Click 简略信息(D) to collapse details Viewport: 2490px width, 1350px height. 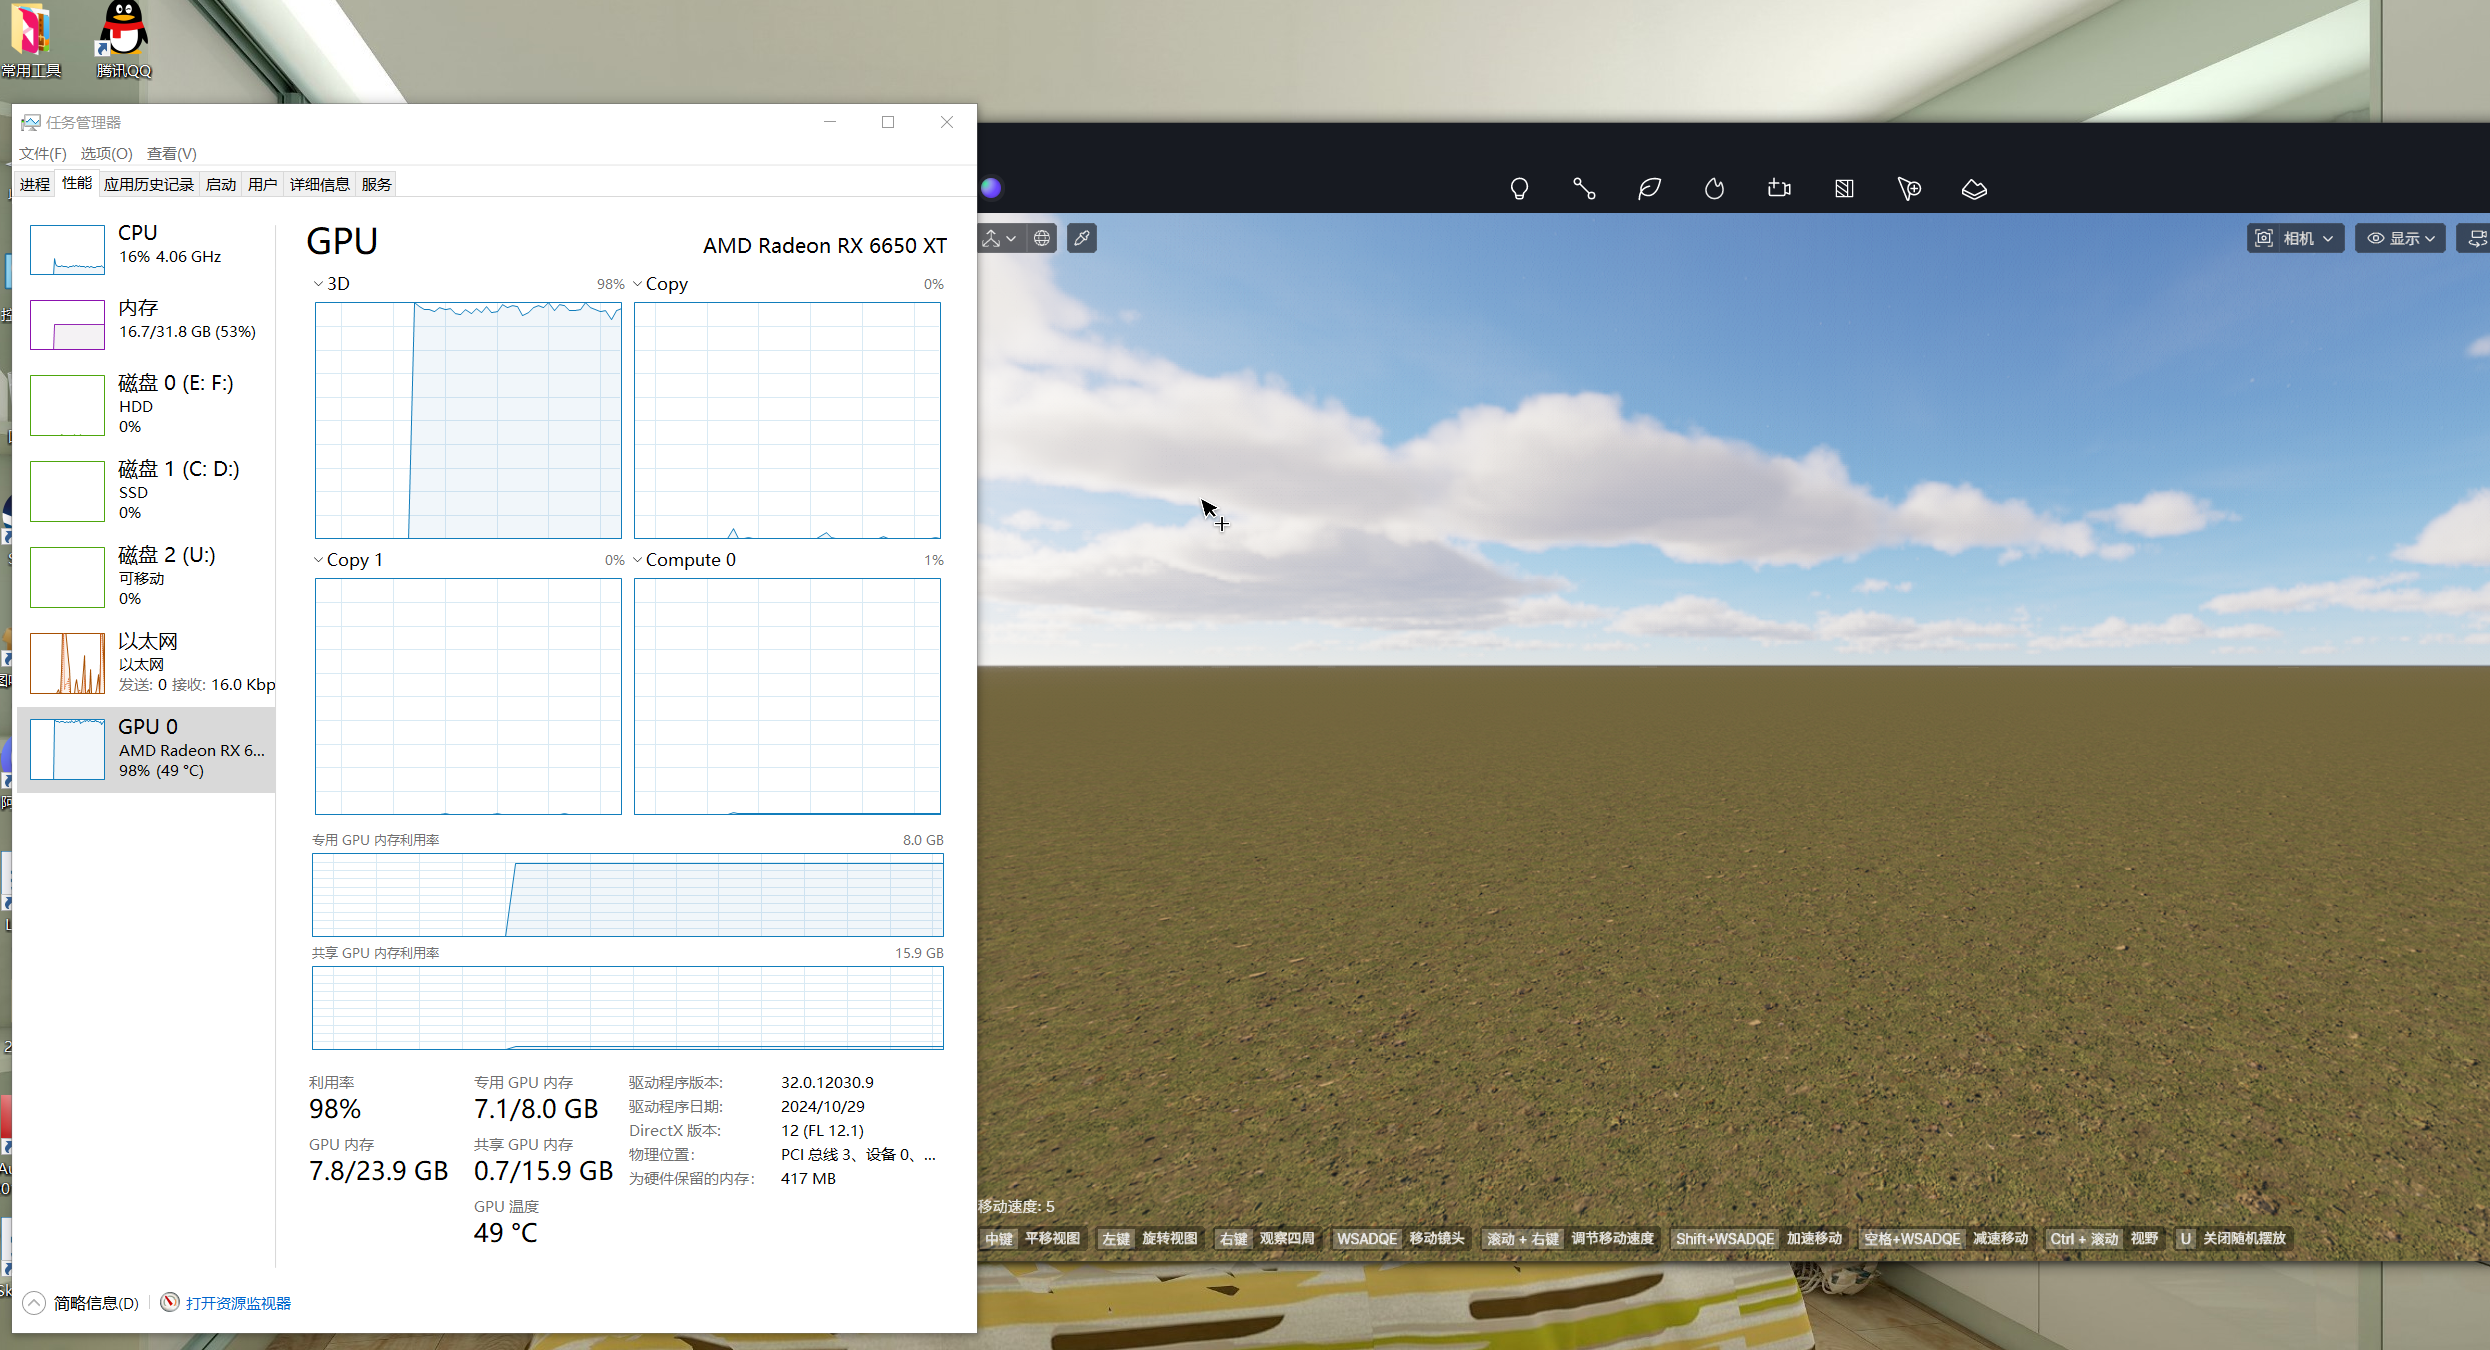pyautogui.click(x=95, y=1303)
